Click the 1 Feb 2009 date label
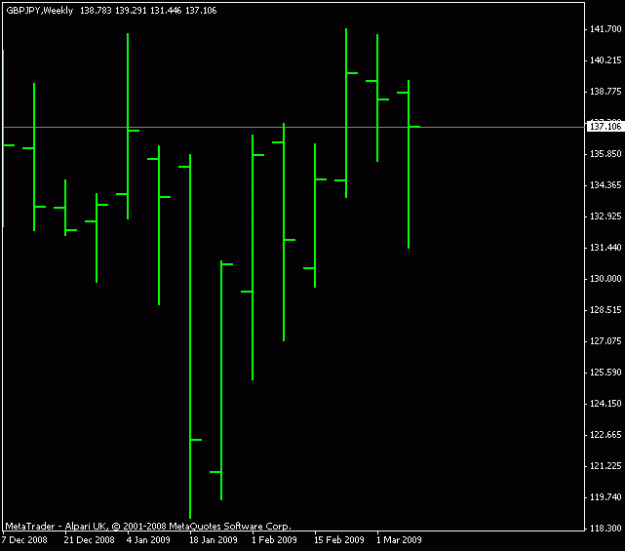The height and width of the screenshot is (551, 625). pyautogui.click(x=274, y=540)
